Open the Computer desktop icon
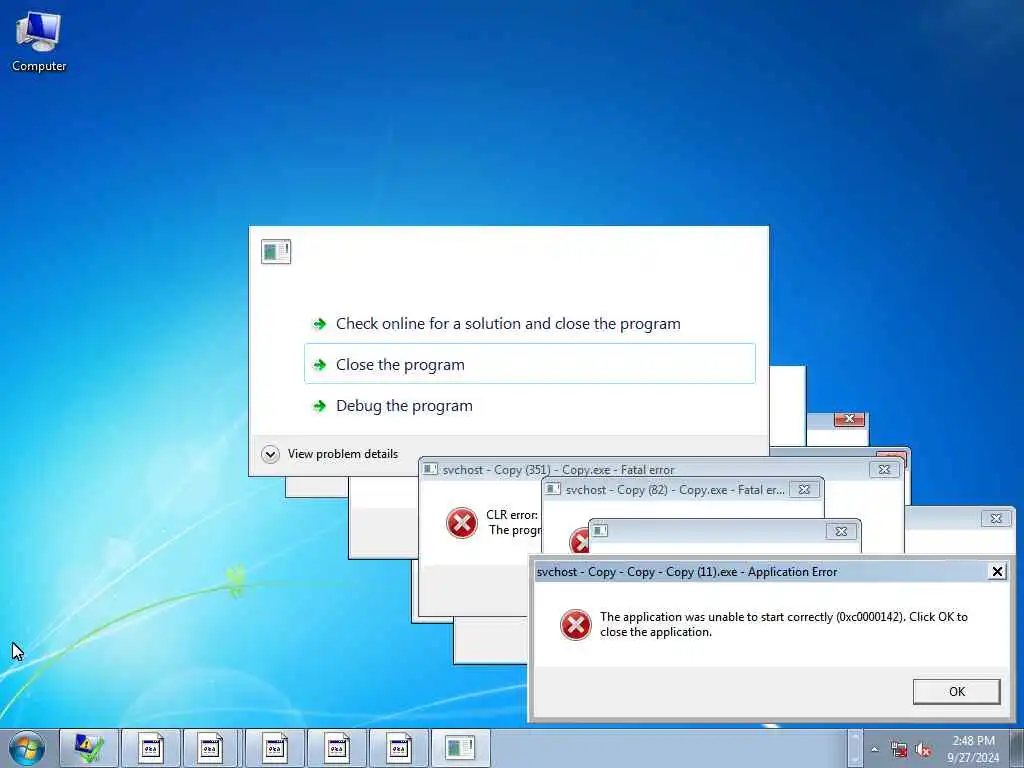The width and height of the screenshot is (1024, 768). (39, 41)
